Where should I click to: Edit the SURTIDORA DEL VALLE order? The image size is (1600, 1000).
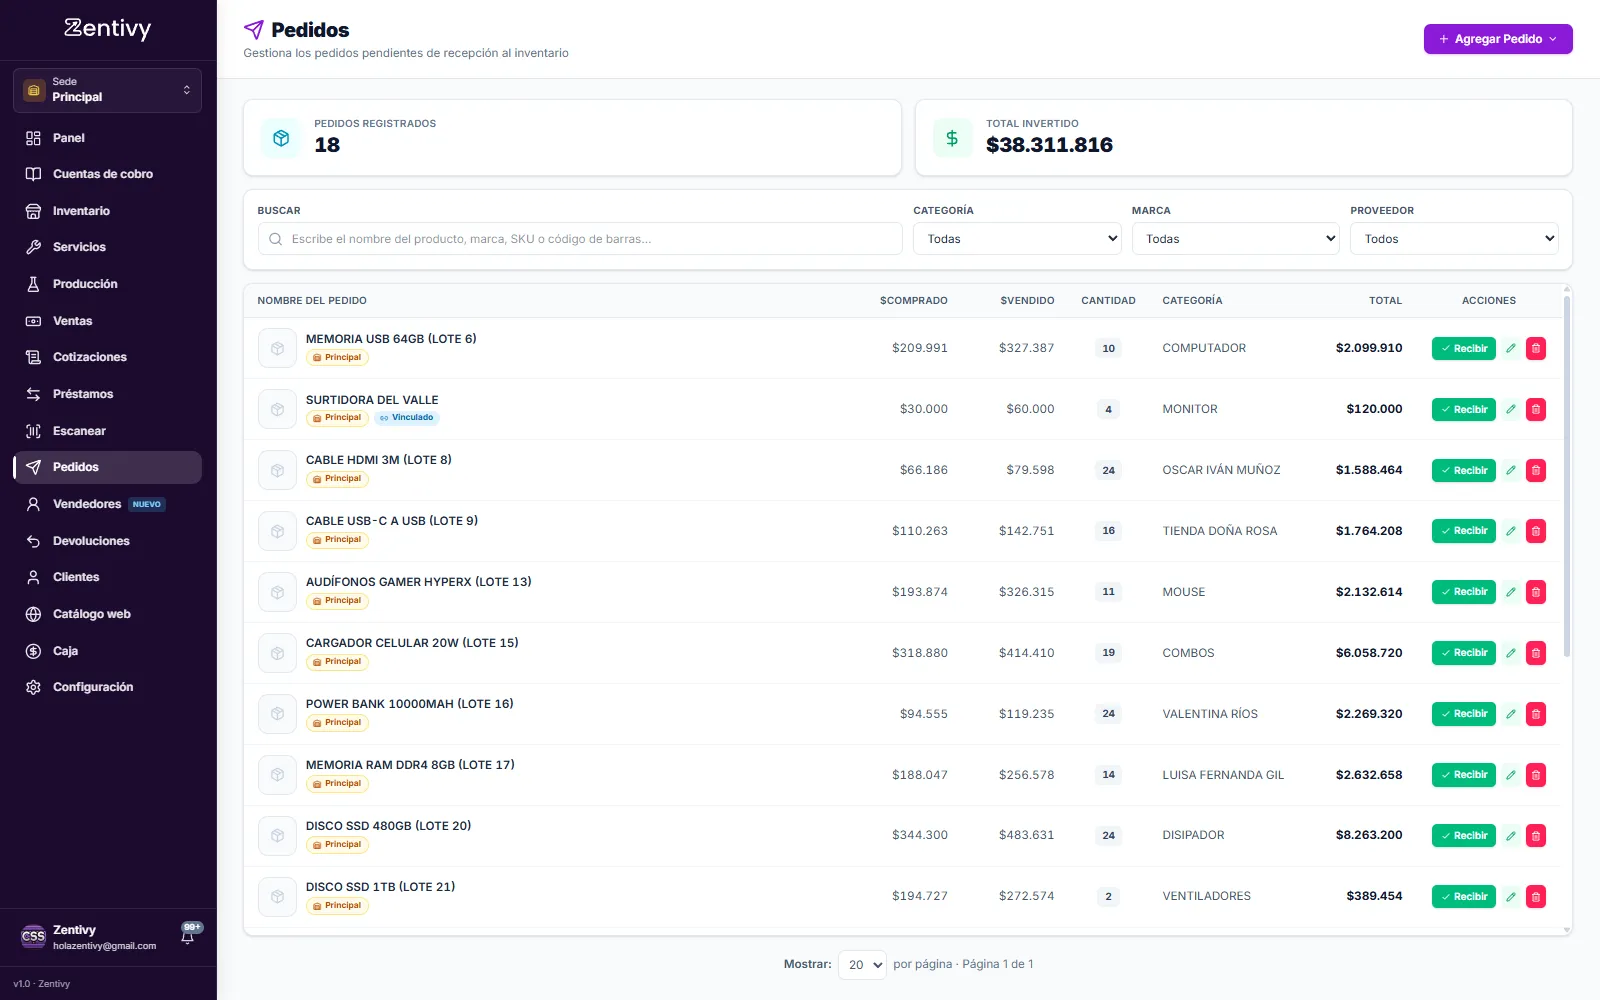click(x=1511, y=409)
